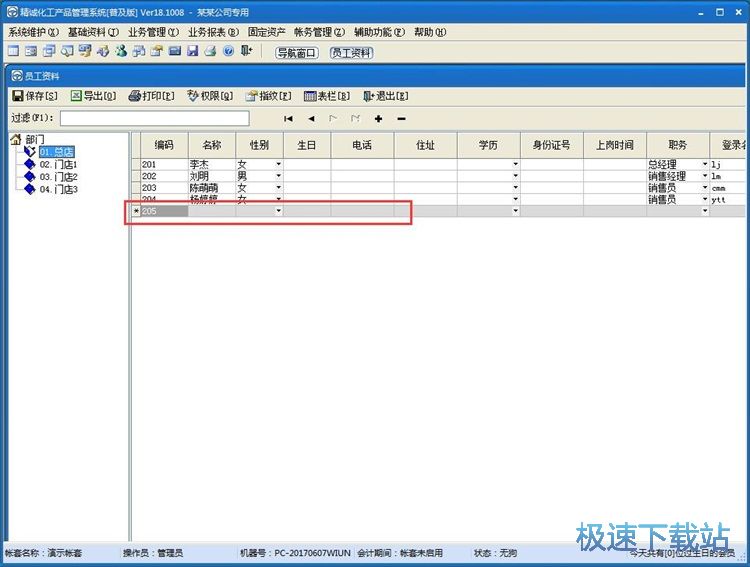750x567 pixels.
Task: Export the list using 导出[O]
Action: point(93,96)
